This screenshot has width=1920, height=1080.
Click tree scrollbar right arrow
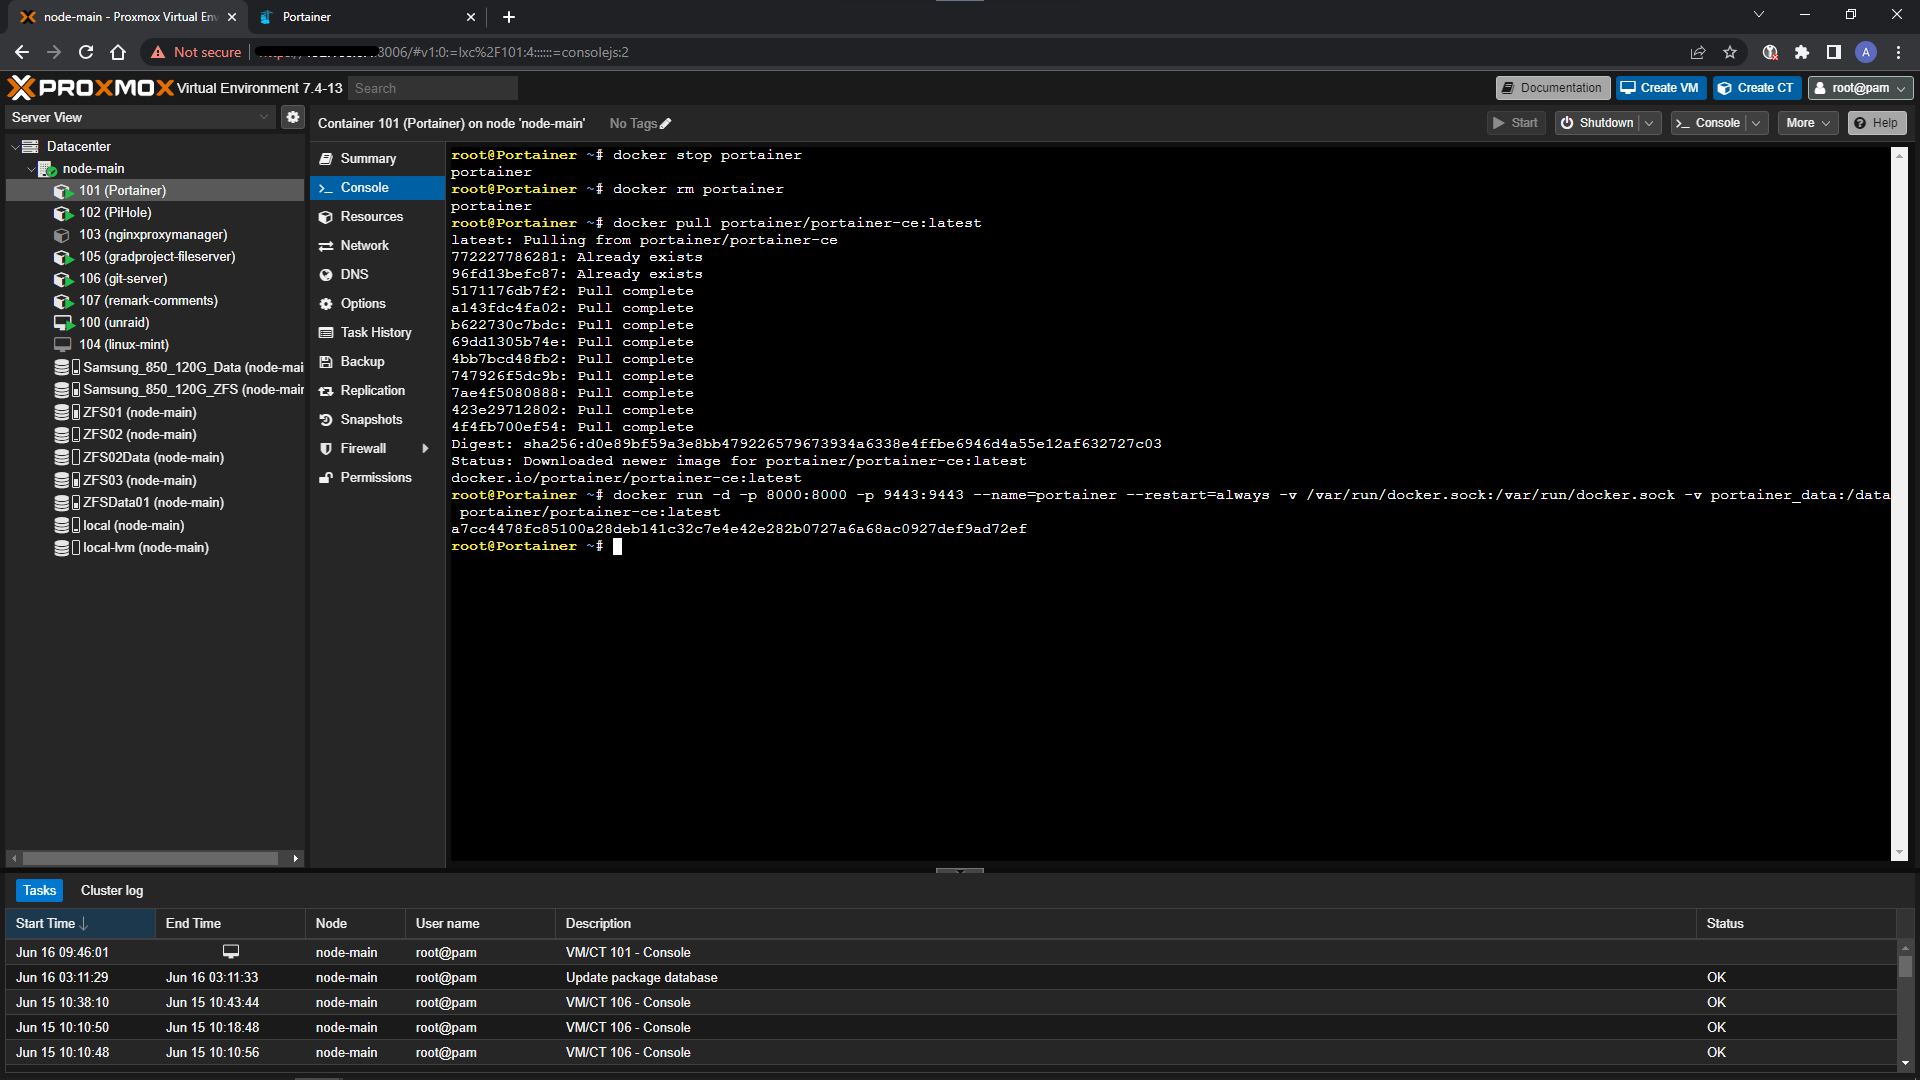pyautogui.click(x=295, y=858)
